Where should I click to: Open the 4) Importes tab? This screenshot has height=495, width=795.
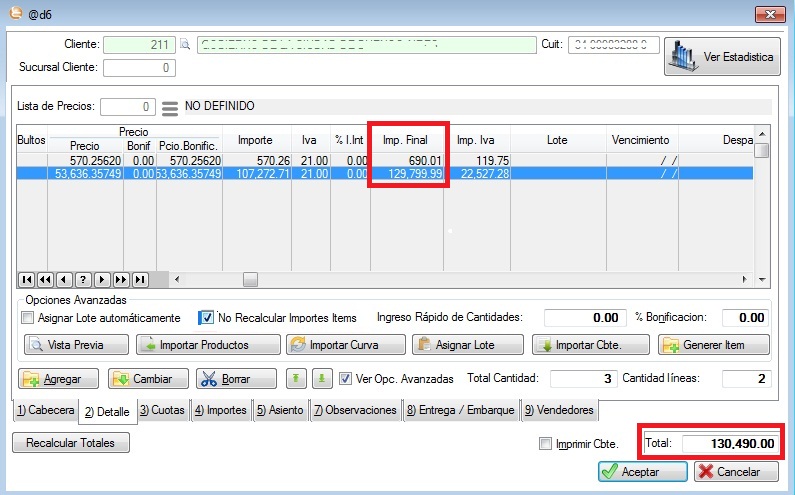tap(222, 409)
